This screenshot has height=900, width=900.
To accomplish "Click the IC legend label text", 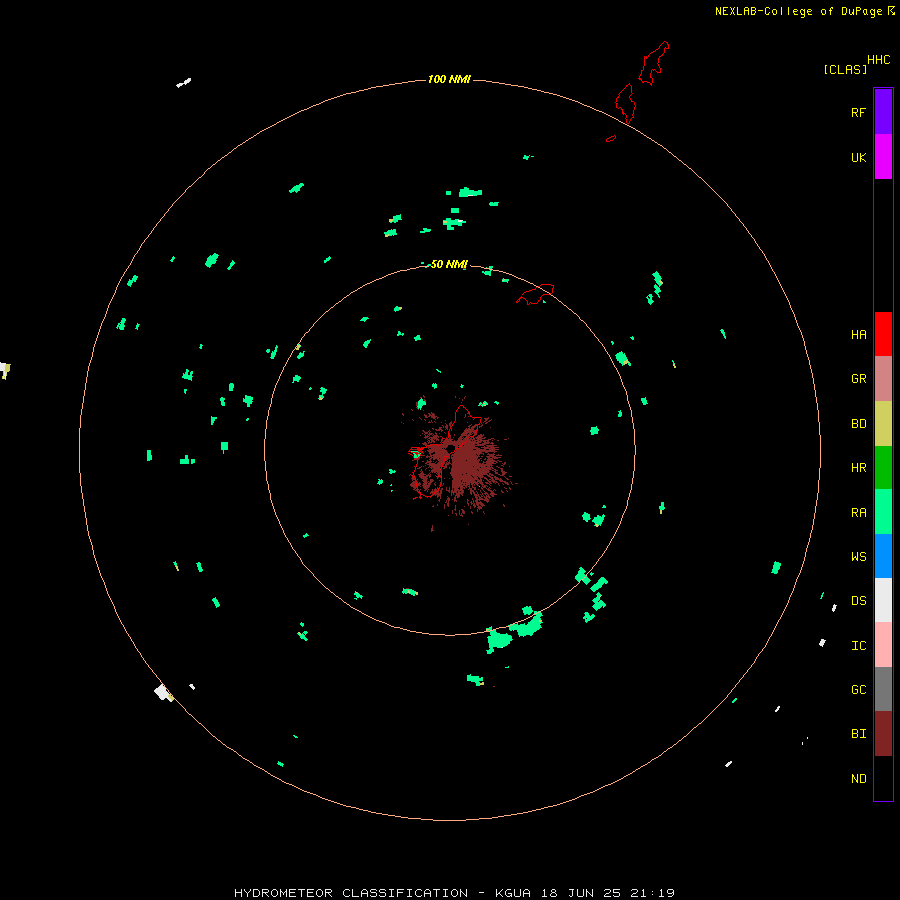I will 858,646.
